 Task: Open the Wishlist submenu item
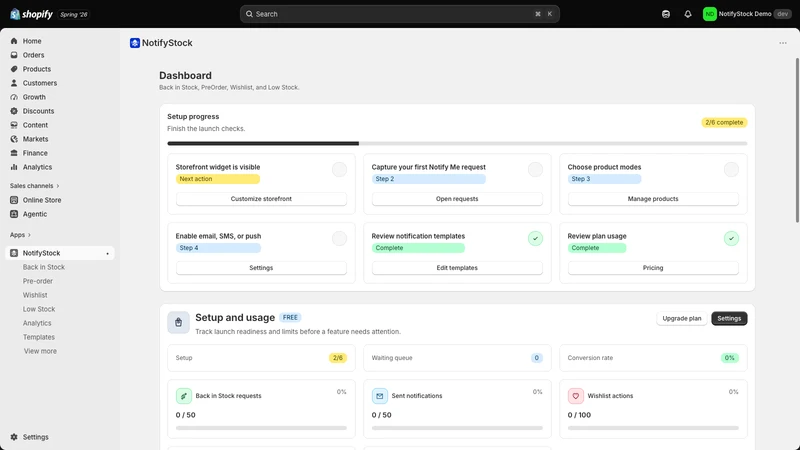(35, 295)
